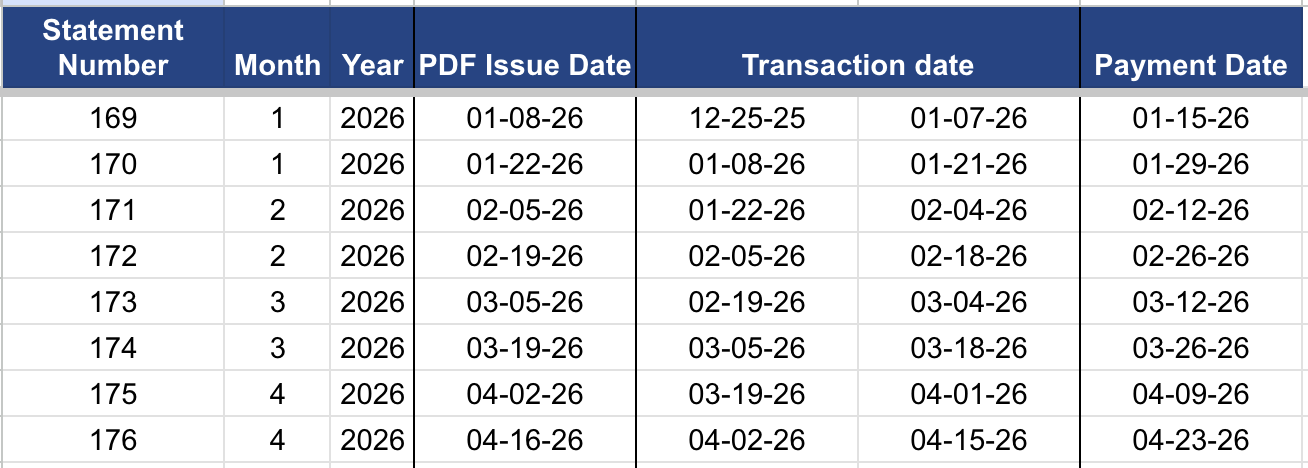1308x468 pixels.
Task: Click the Statement Number column header
Action: (x=113, y=48)
